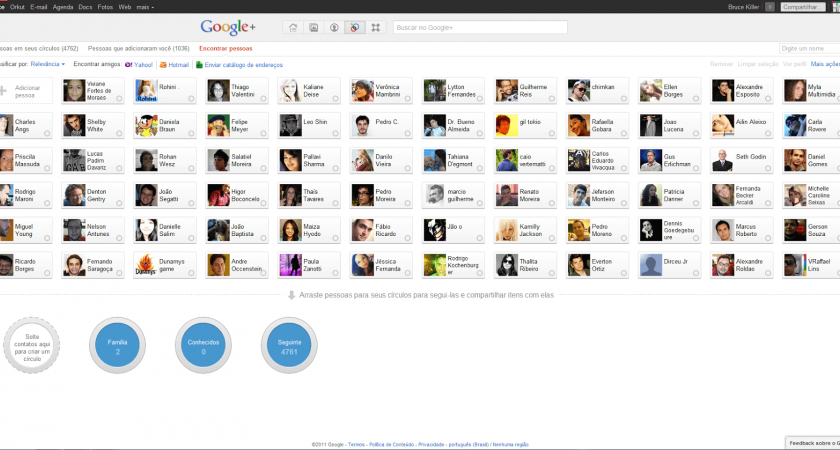Open the Games icon in navigation bar

coord(376,27)
